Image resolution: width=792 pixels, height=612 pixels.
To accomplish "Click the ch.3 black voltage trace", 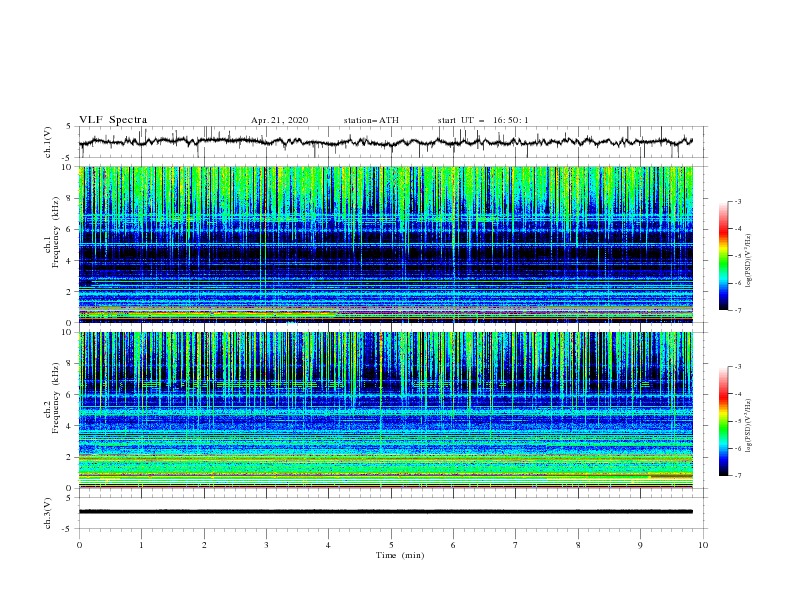I will point(386,512).
